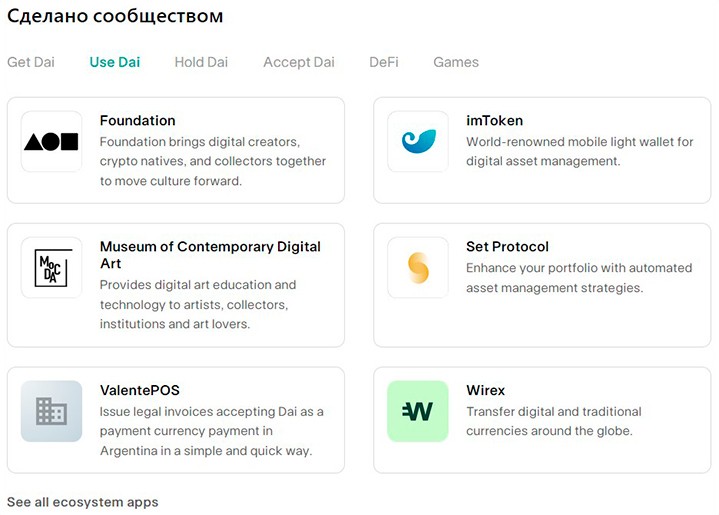Image resolution: width=719 pixels, height=515 pixels.
Task: Click See all ecosystem apps link
Action: click(x=83, y=501)
